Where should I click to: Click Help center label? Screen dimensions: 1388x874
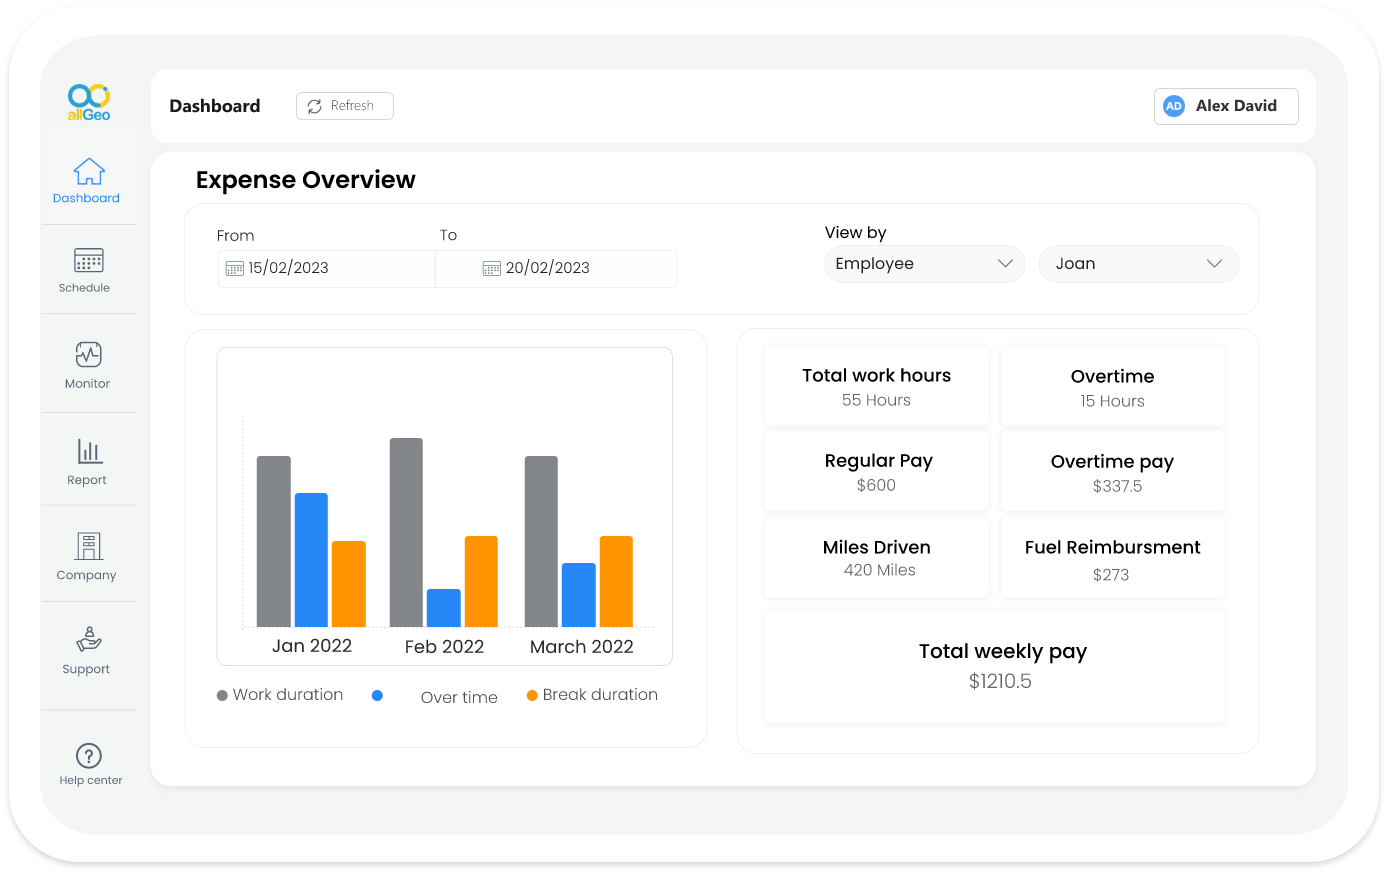tap(91, 780)
